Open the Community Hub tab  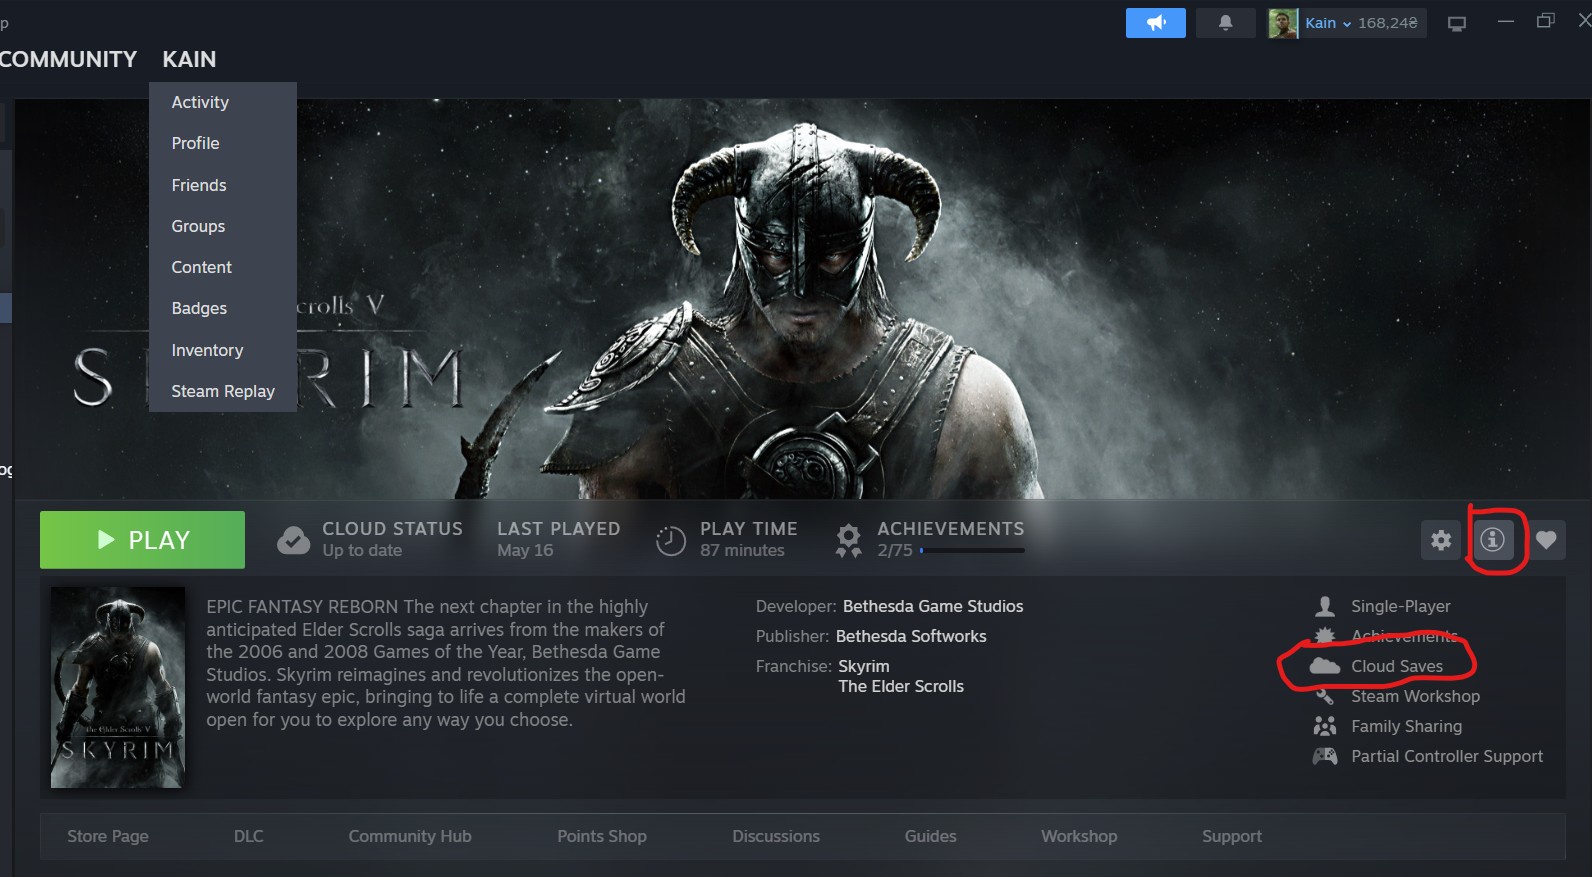[410, 836]
